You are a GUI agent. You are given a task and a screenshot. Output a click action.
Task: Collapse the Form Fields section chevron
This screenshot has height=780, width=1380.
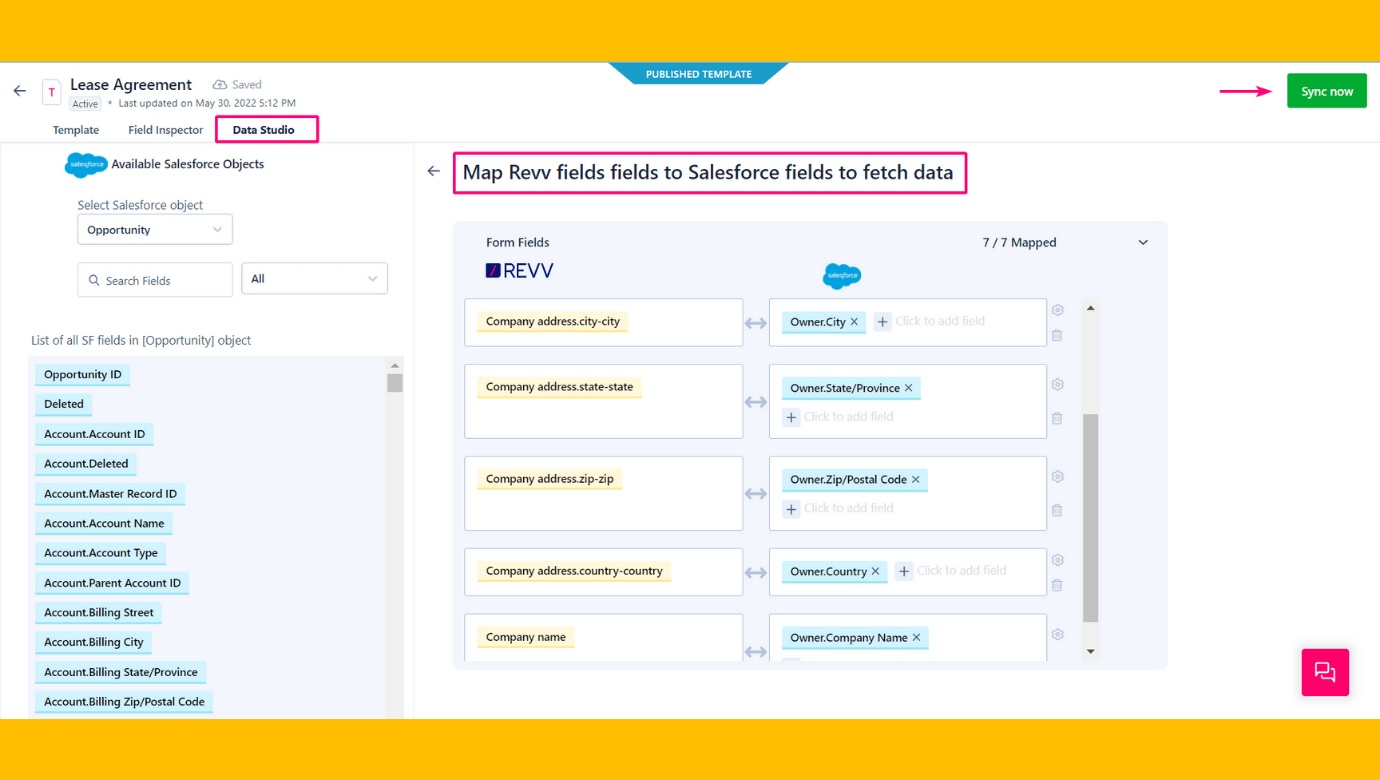point(1143,243)
